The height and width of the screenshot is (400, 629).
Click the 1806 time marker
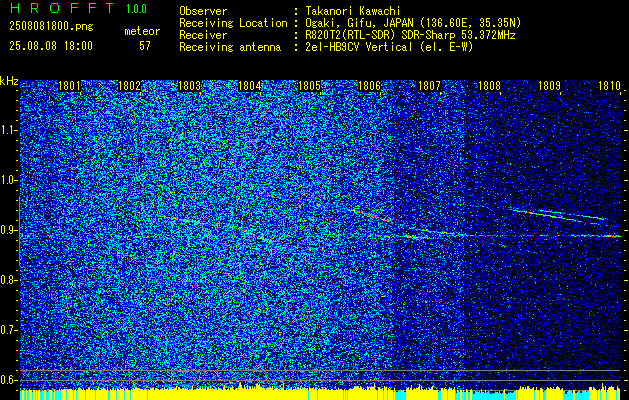coord(369,86)
